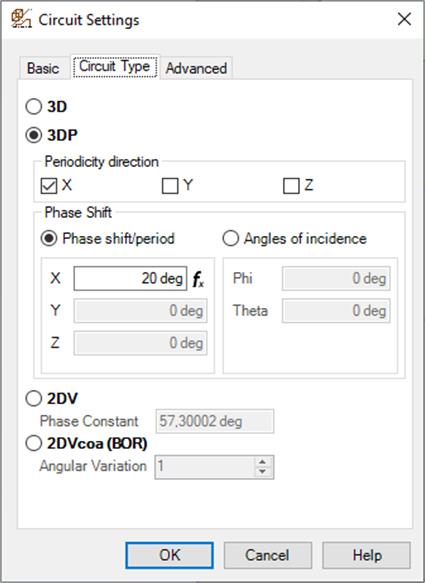
Task: Close the Circuit Settings dialog with X
Action: (x=404, y=19)
